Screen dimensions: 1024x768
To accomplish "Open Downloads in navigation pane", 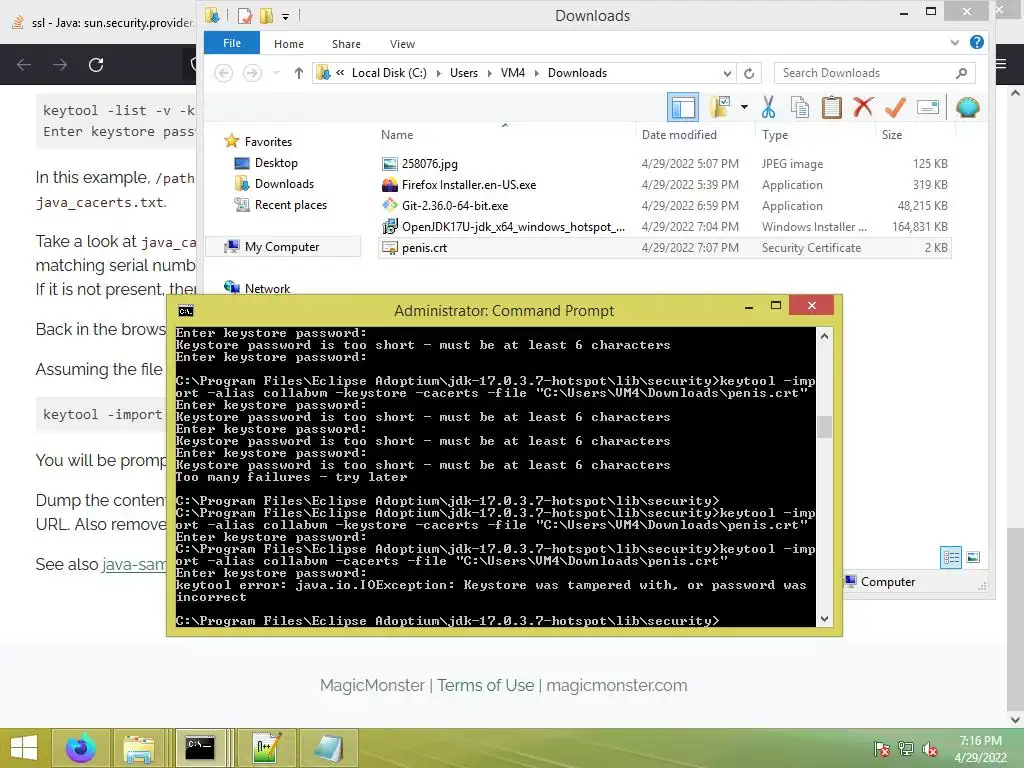I will (x=284, y=184).
